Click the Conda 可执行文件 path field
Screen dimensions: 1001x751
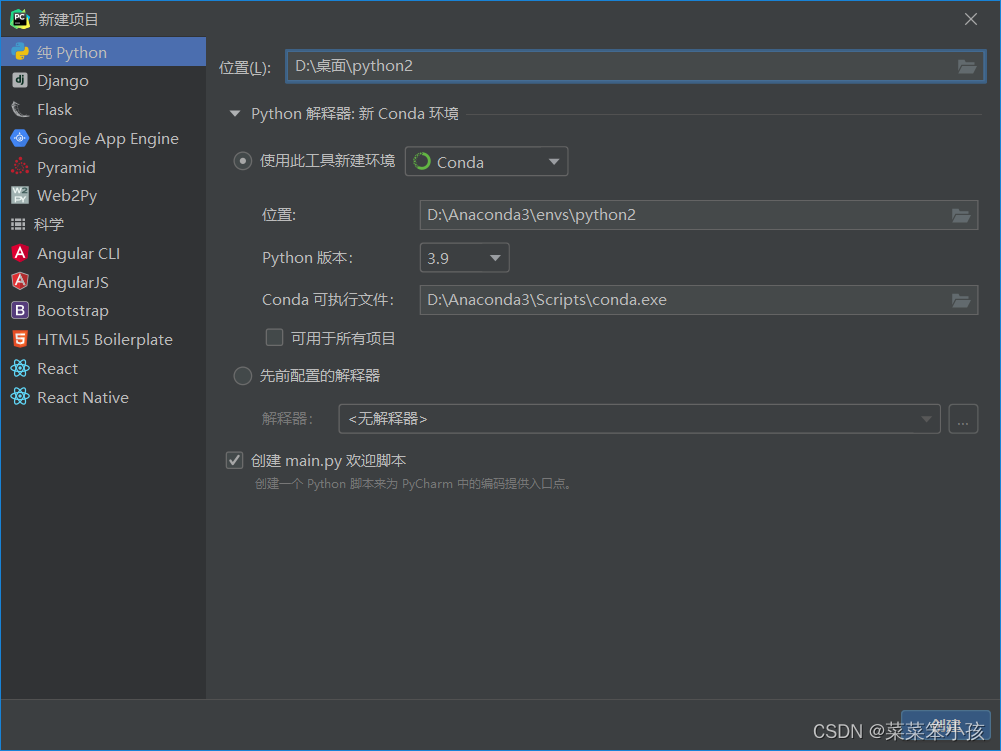(x=699, y=300)
